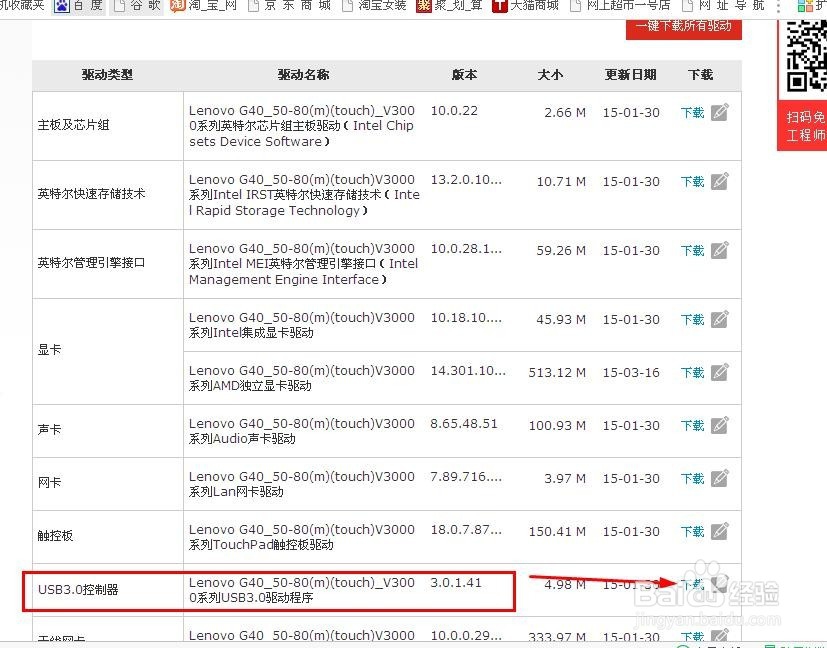
Task: Select the 英特尔管理引擎接口 type cell
Action: pos(108,264)
